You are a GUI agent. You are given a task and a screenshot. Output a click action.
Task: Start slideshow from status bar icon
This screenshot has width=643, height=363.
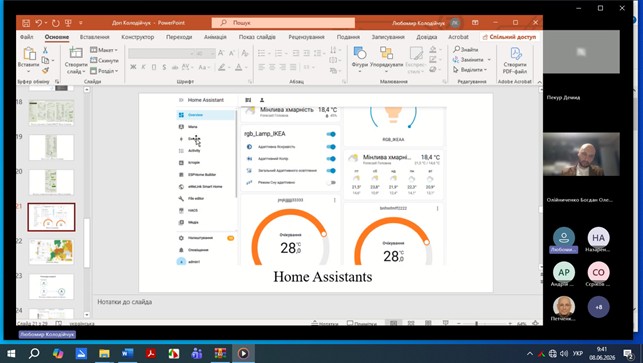coord(445,324)
